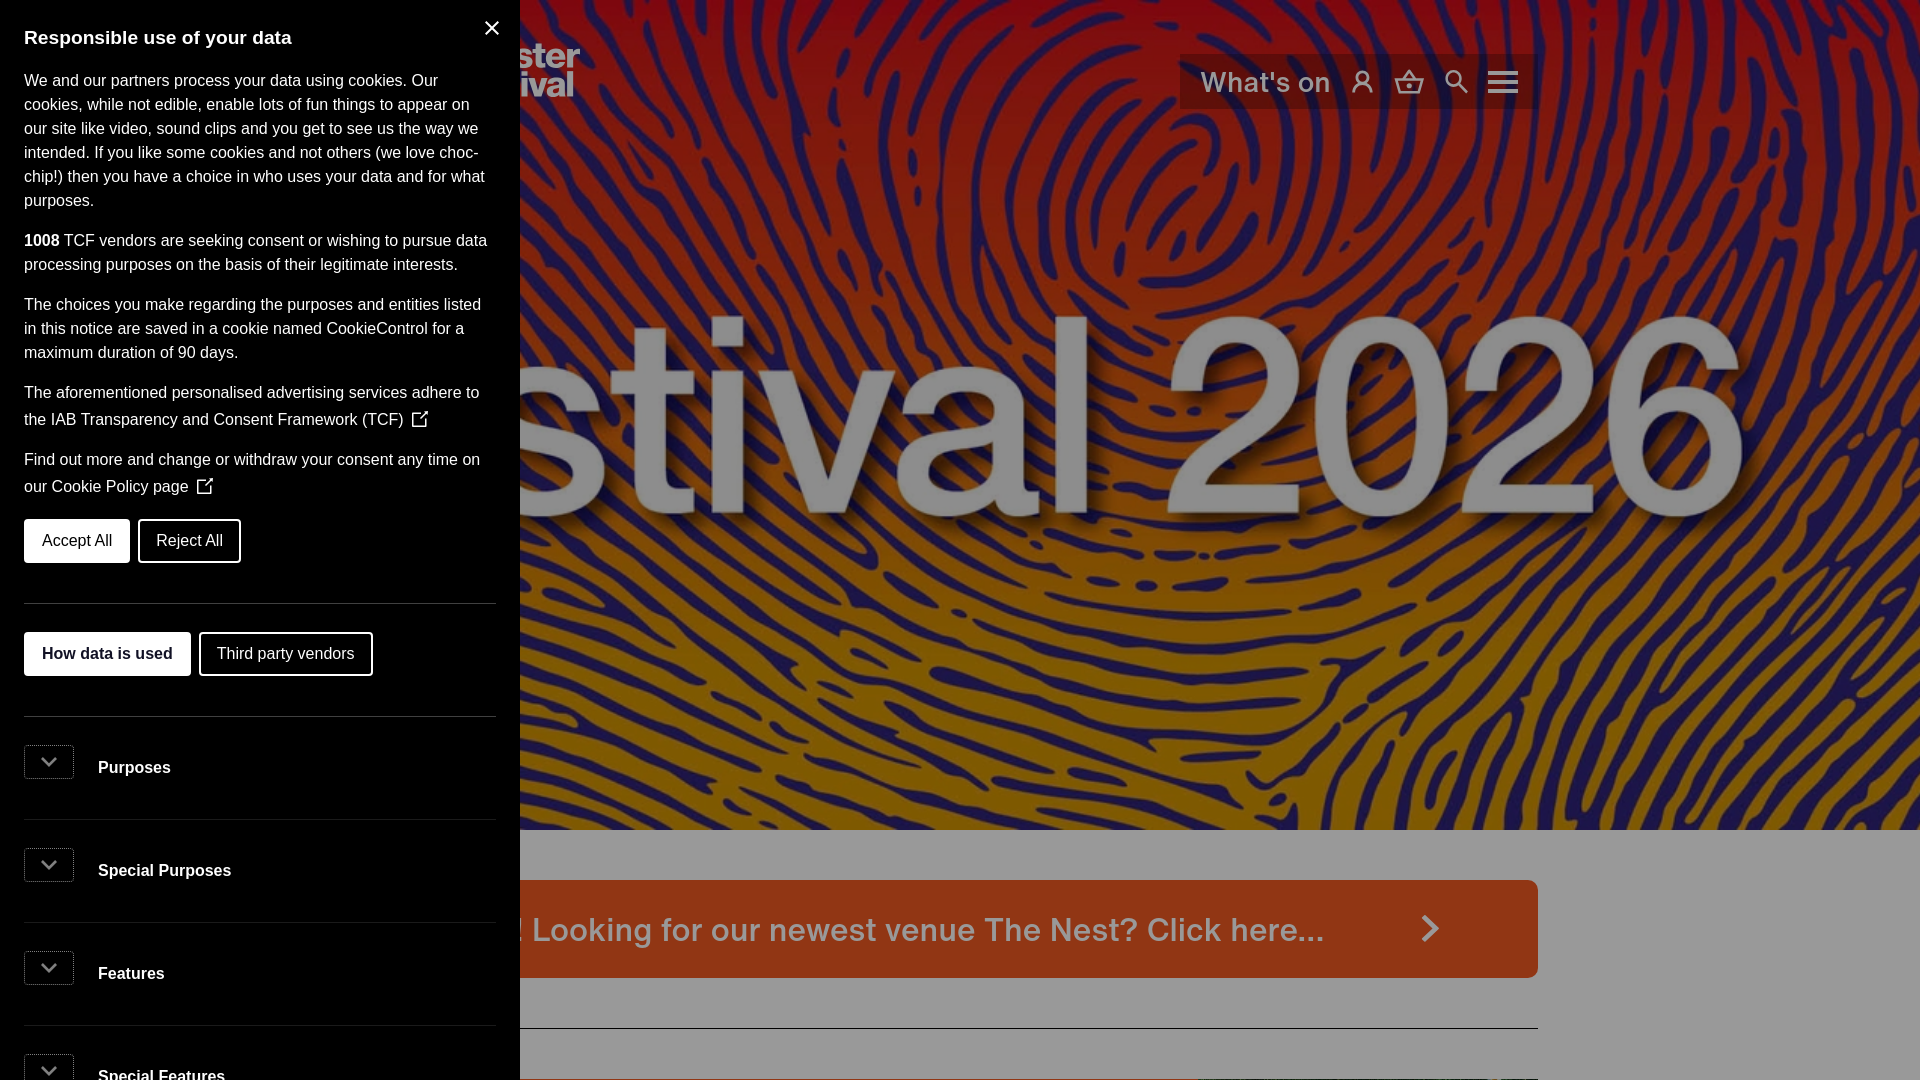This screenshot has height=1080, width=1920.
Task: Expand the Special Purposes section
Action: 49,865
